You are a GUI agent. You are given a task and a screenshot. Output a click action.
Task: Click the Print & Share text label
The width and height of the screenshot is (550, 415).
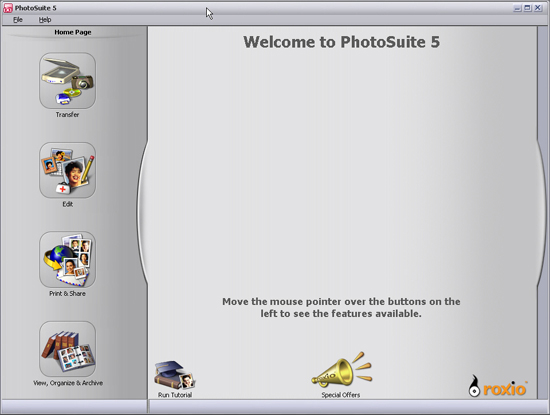(x=67, y=294)
